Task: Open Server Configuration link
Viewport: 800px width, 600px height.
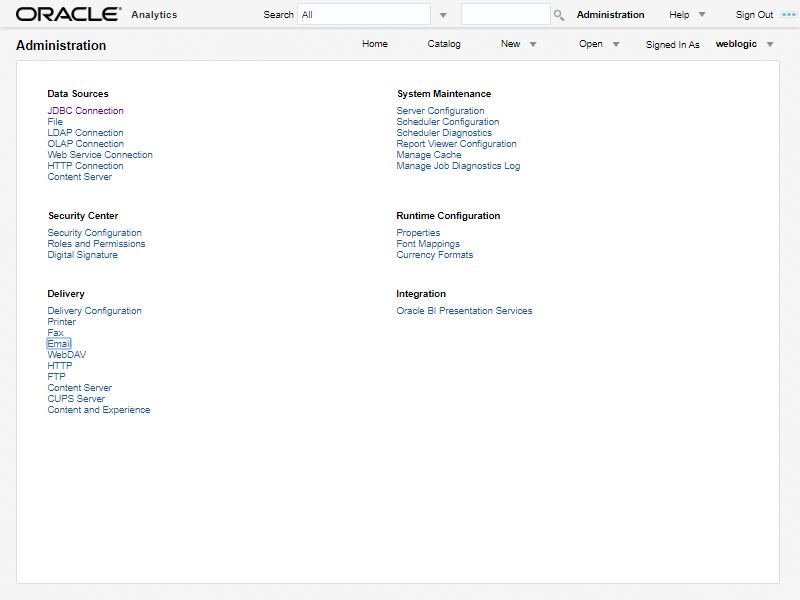Action: coord(440,111)
